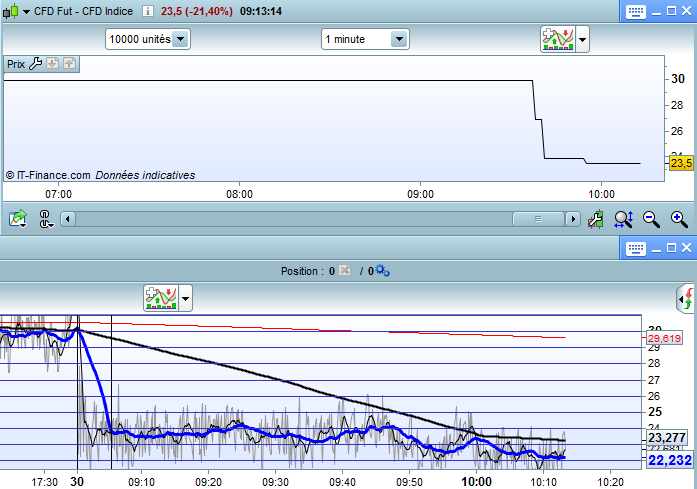Expand the 10000 unités dropdown
This screenshot has height=489, width=697.
pos(180,39)
